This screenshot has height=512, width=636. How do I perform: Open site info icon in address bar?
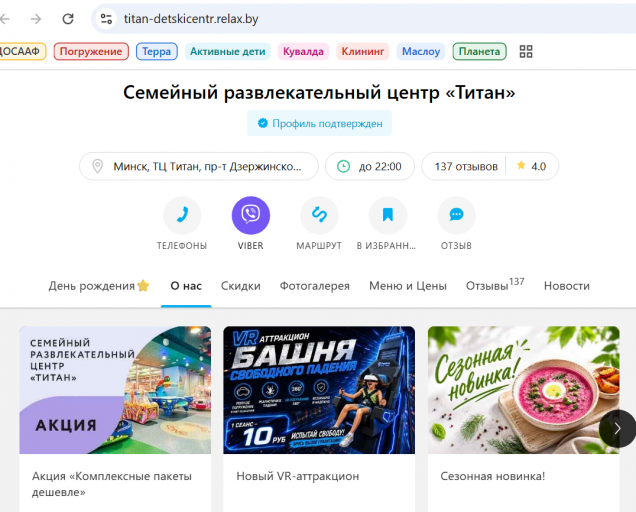pos(106,19)
